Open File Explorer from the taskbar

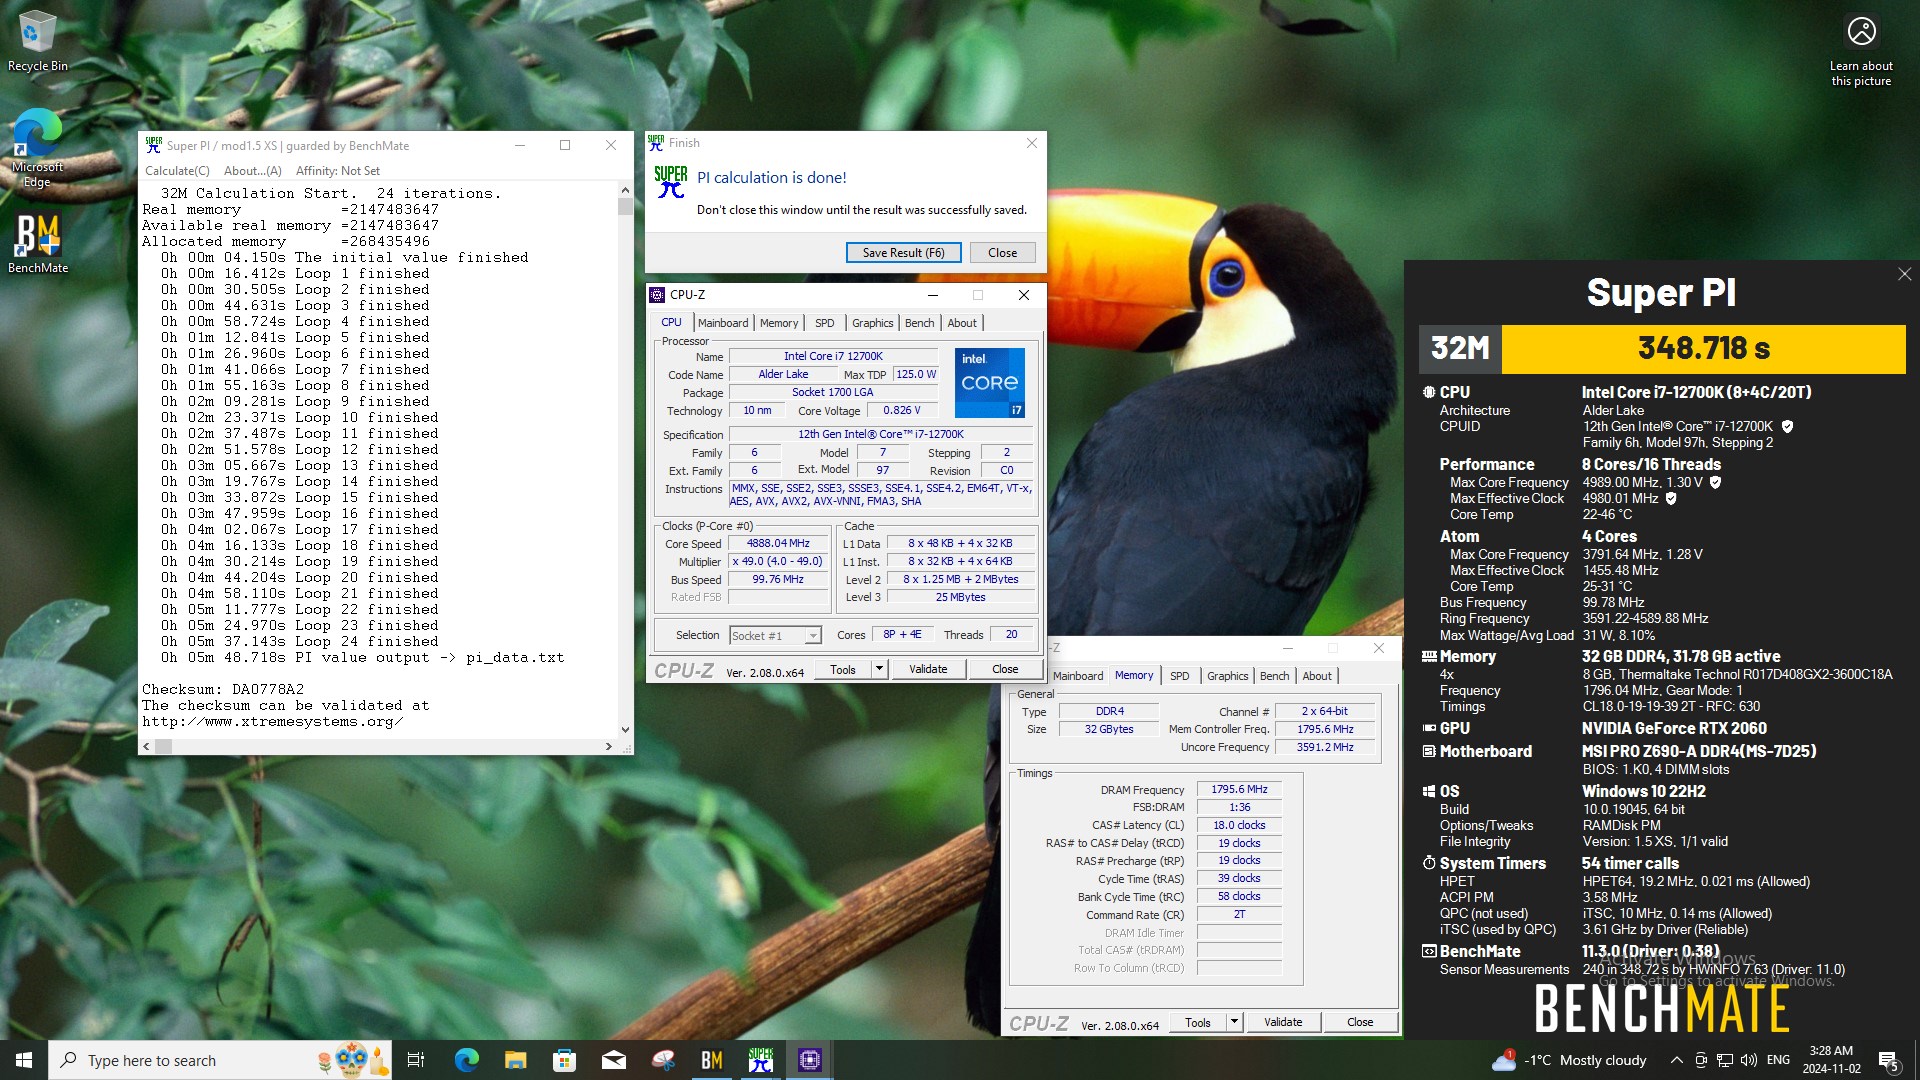point(515,1060)
